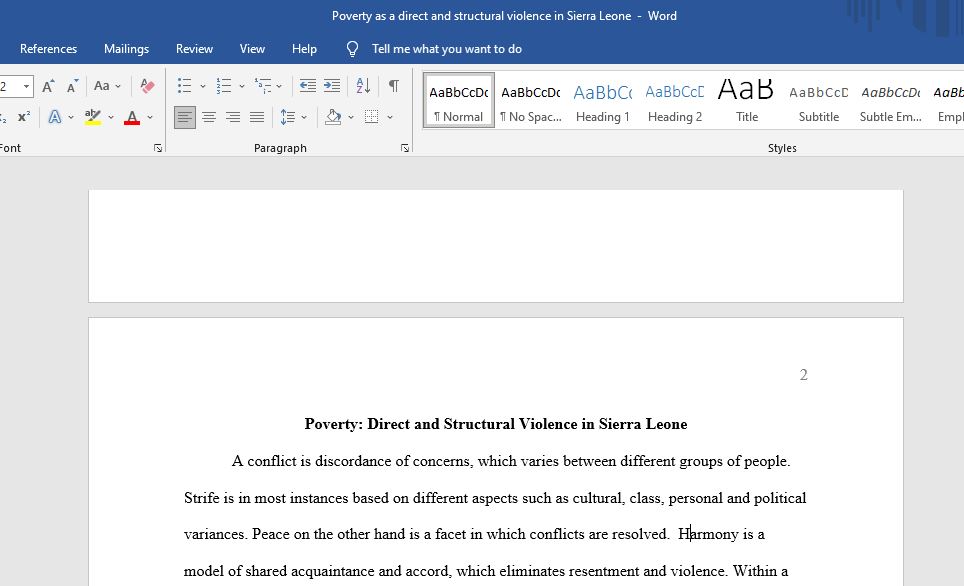Image resolution: width=964 pixels, height=586 pixels.
Task: Expand the bullet library dropdown arrow
Action: 203,86
